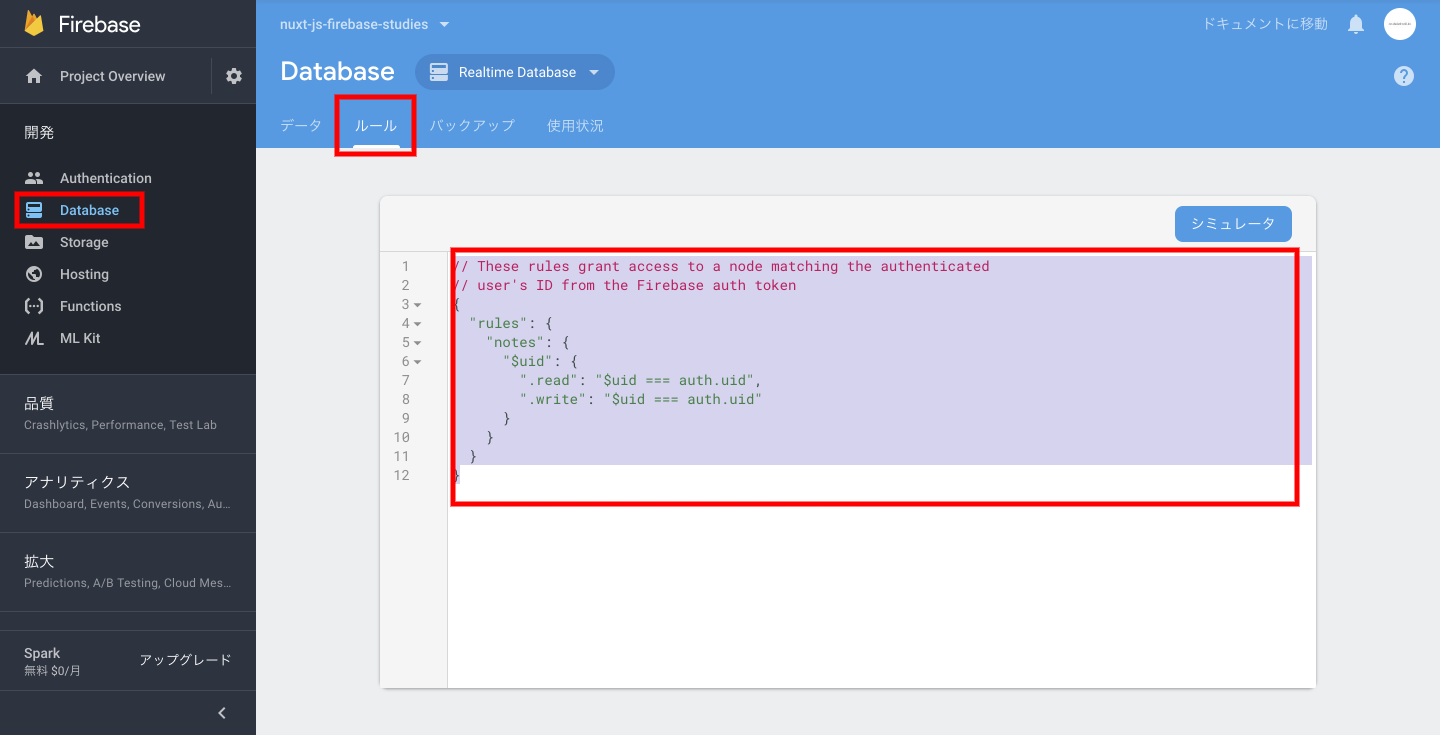Switch to the データ tab
This screenshot has width=1440, height=735.
301,126
